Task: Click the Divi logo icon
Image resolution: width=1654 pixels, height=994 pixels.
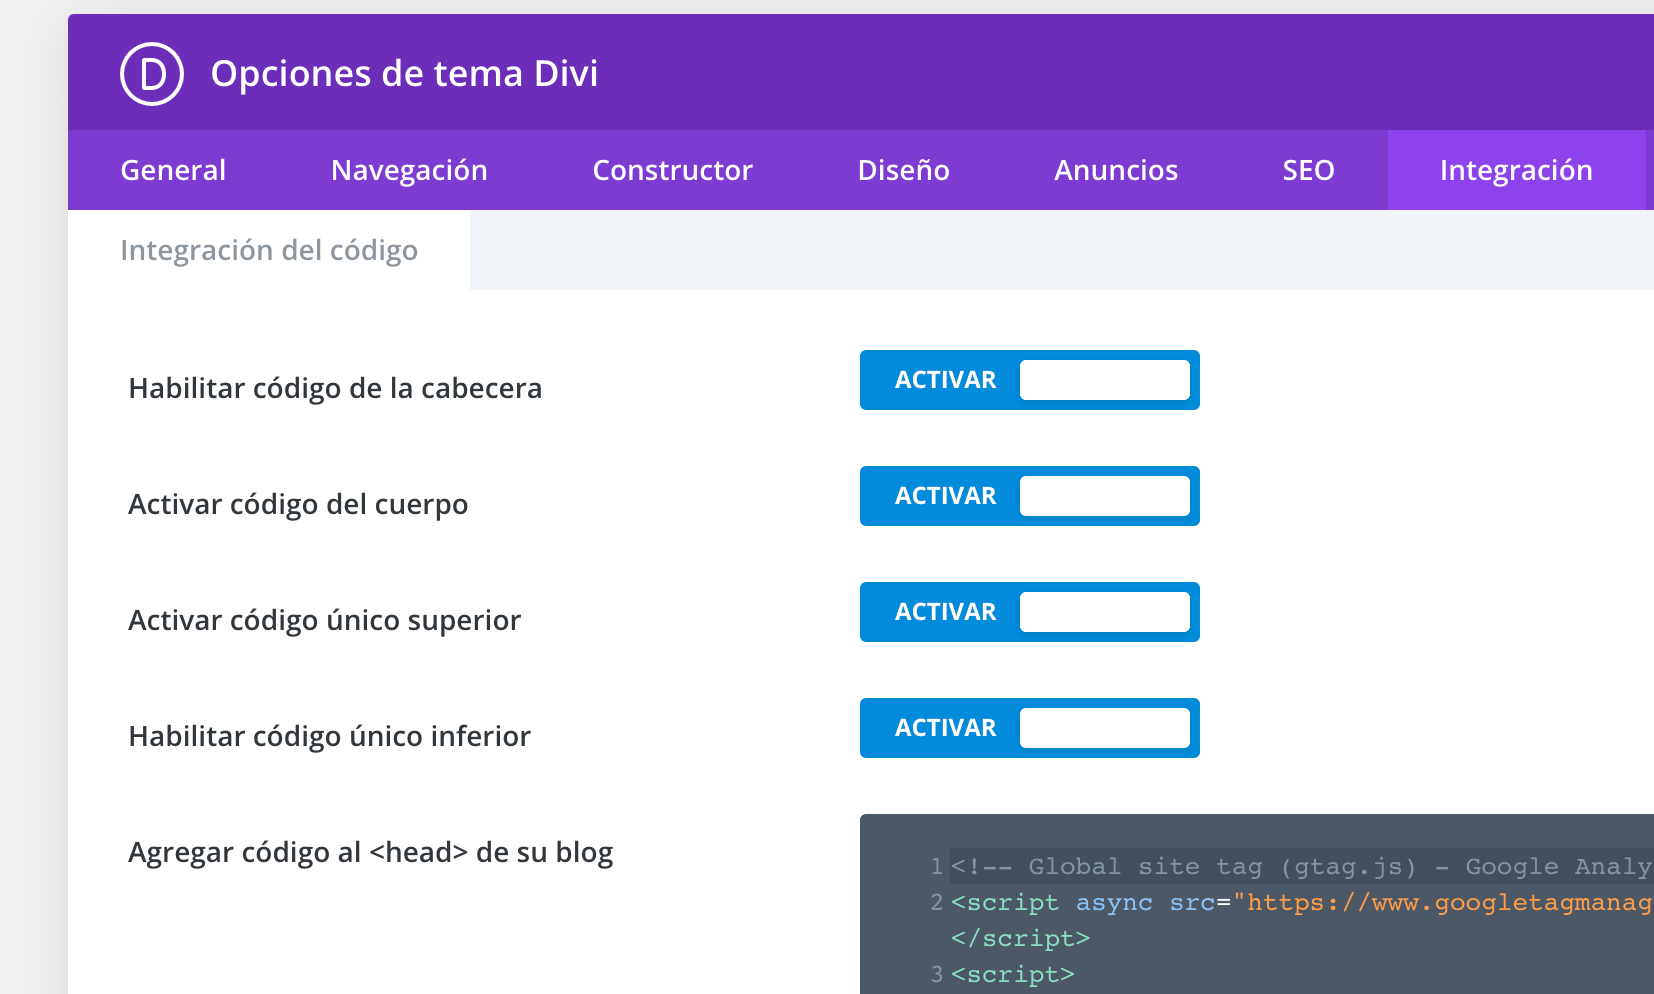Action: 152,74
